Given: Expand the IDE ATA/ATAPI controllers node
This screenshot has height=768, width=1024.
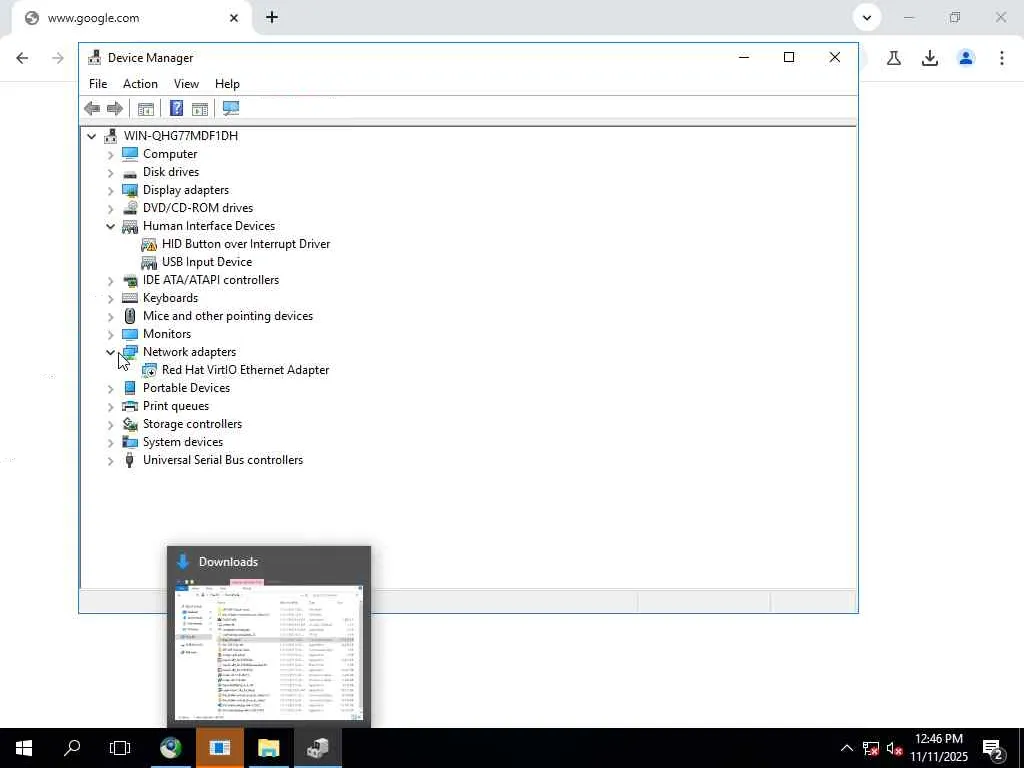Looking at the screenshot, I should [x=110, y=281].
